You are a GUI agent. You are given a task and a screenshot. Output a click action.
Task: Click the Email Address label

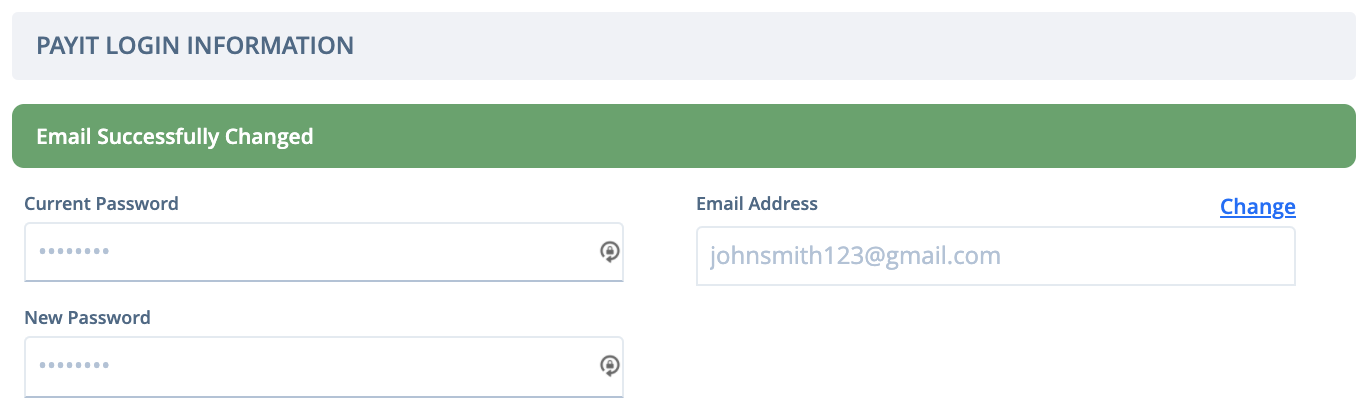[x=757, y=204]
